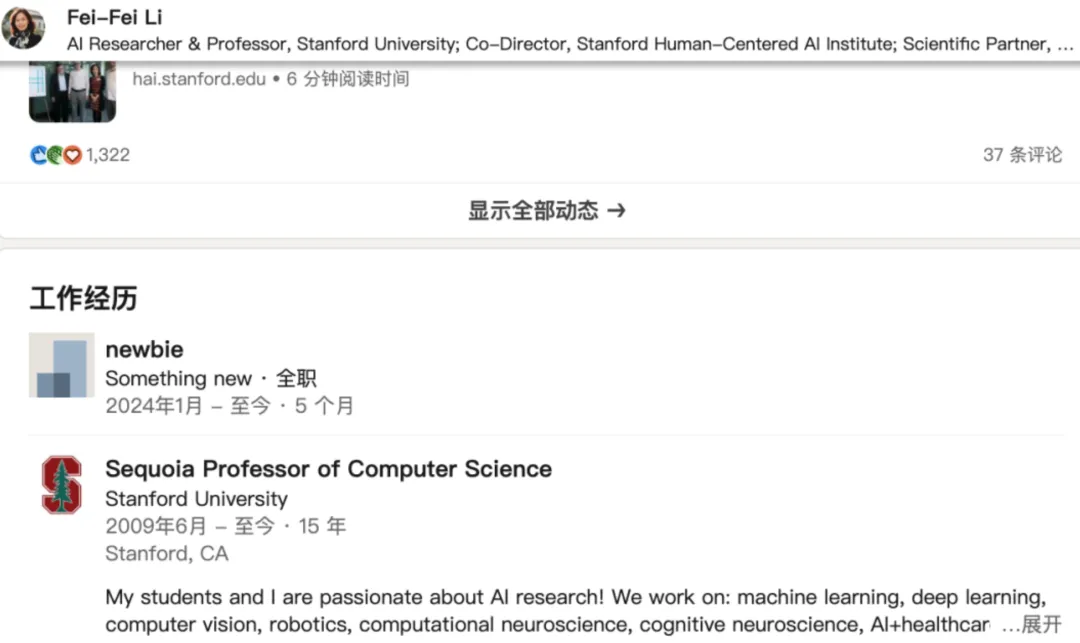The height and width of the screenshot is (643, 1080).
Task: Open the 37 条评论 comments link
Action: coord(1022,155)
